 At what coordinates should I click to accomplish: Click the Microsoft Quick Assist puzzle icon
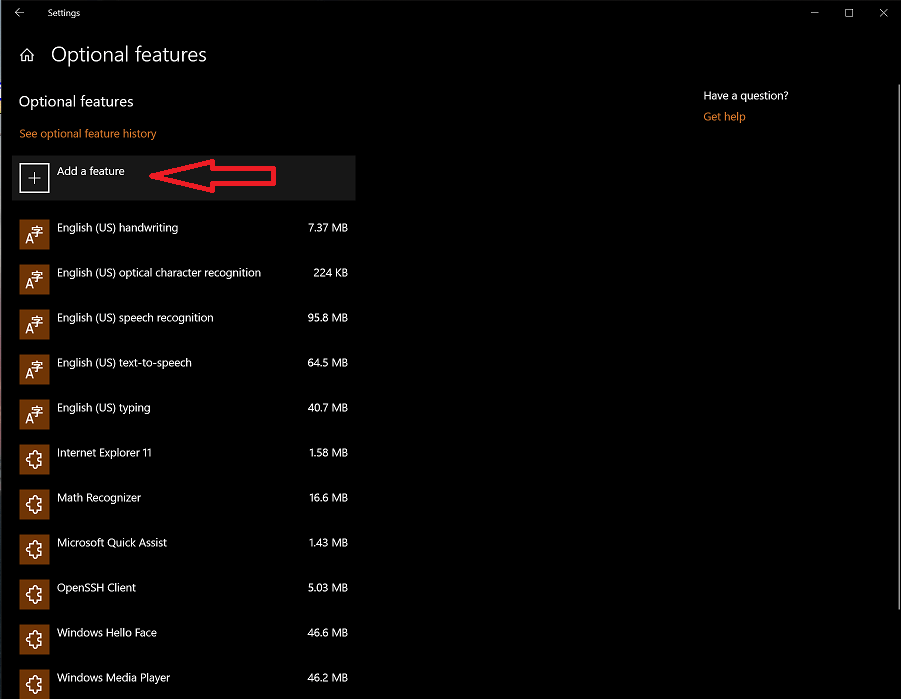[34, 550]
